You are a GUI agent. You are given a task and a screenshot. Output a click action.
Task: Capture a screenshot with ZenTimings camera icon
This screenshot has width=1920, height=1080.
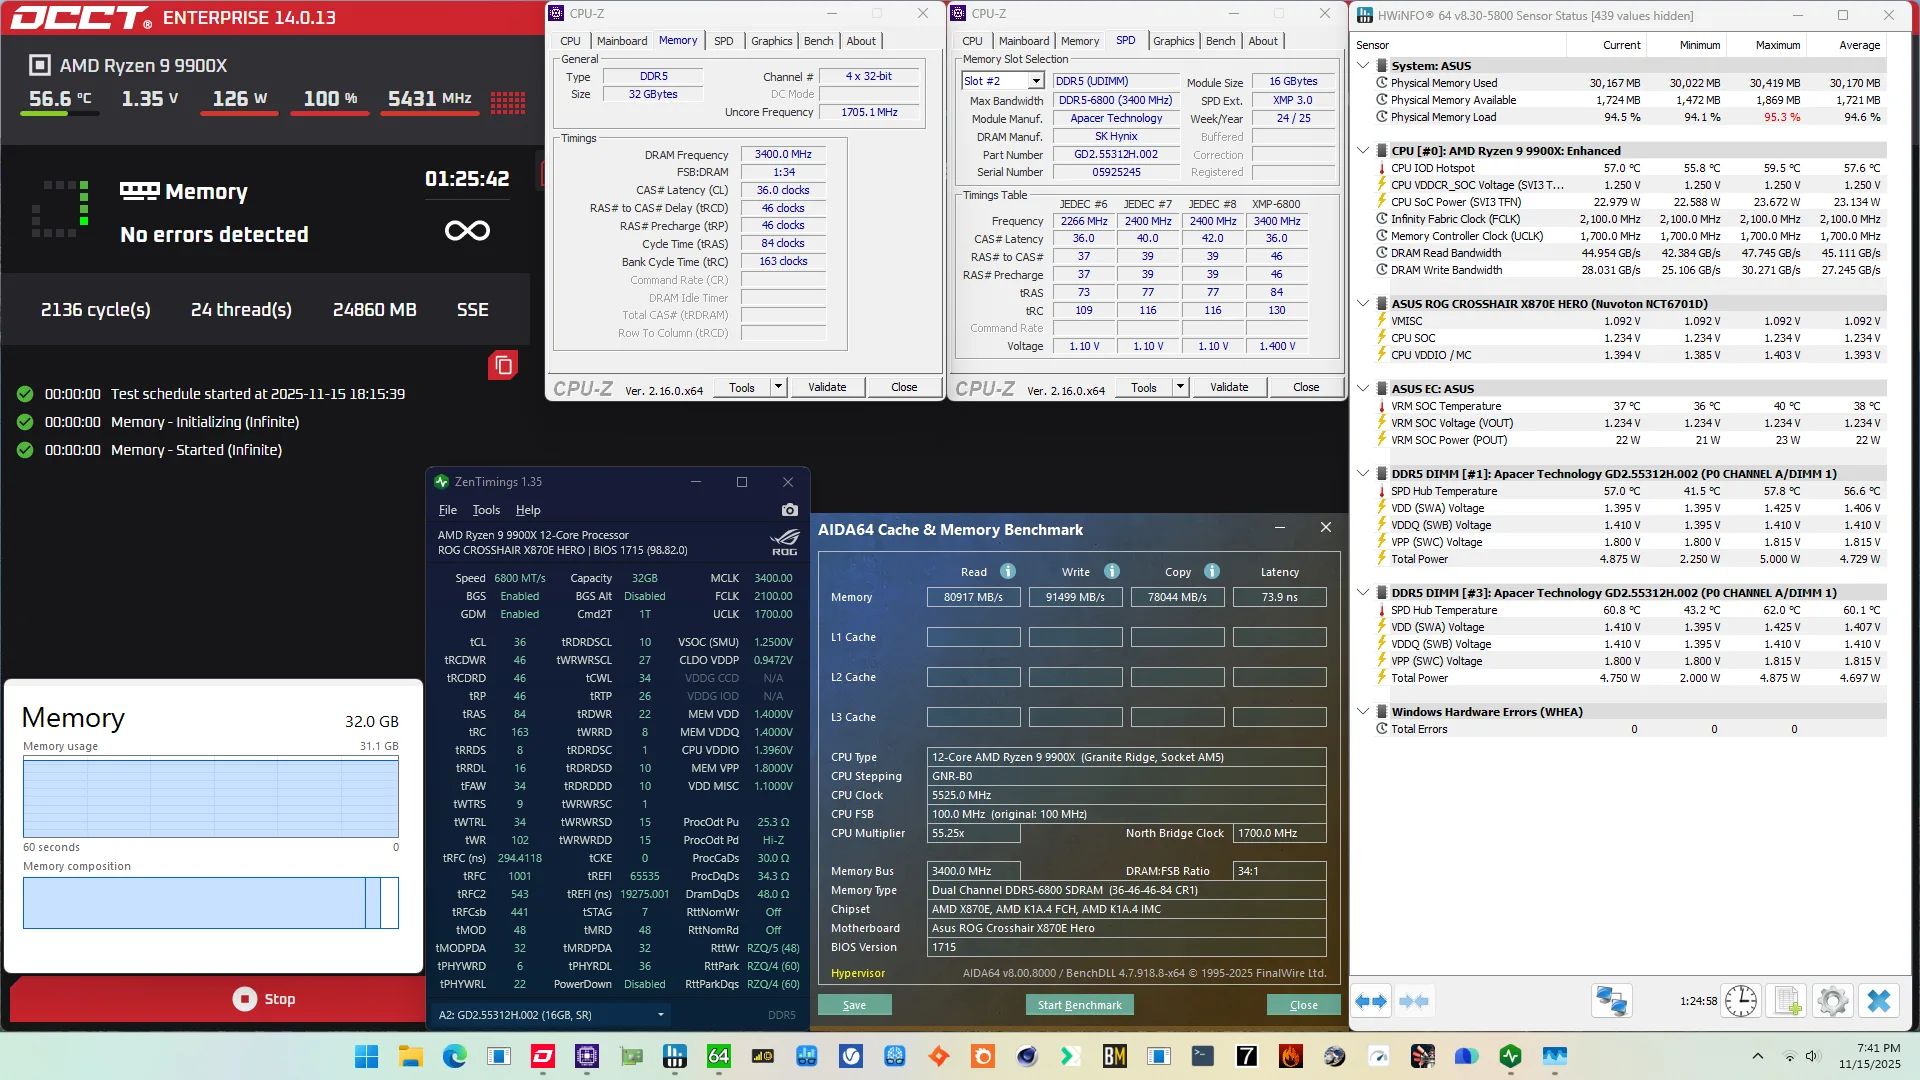click(789, 510)
